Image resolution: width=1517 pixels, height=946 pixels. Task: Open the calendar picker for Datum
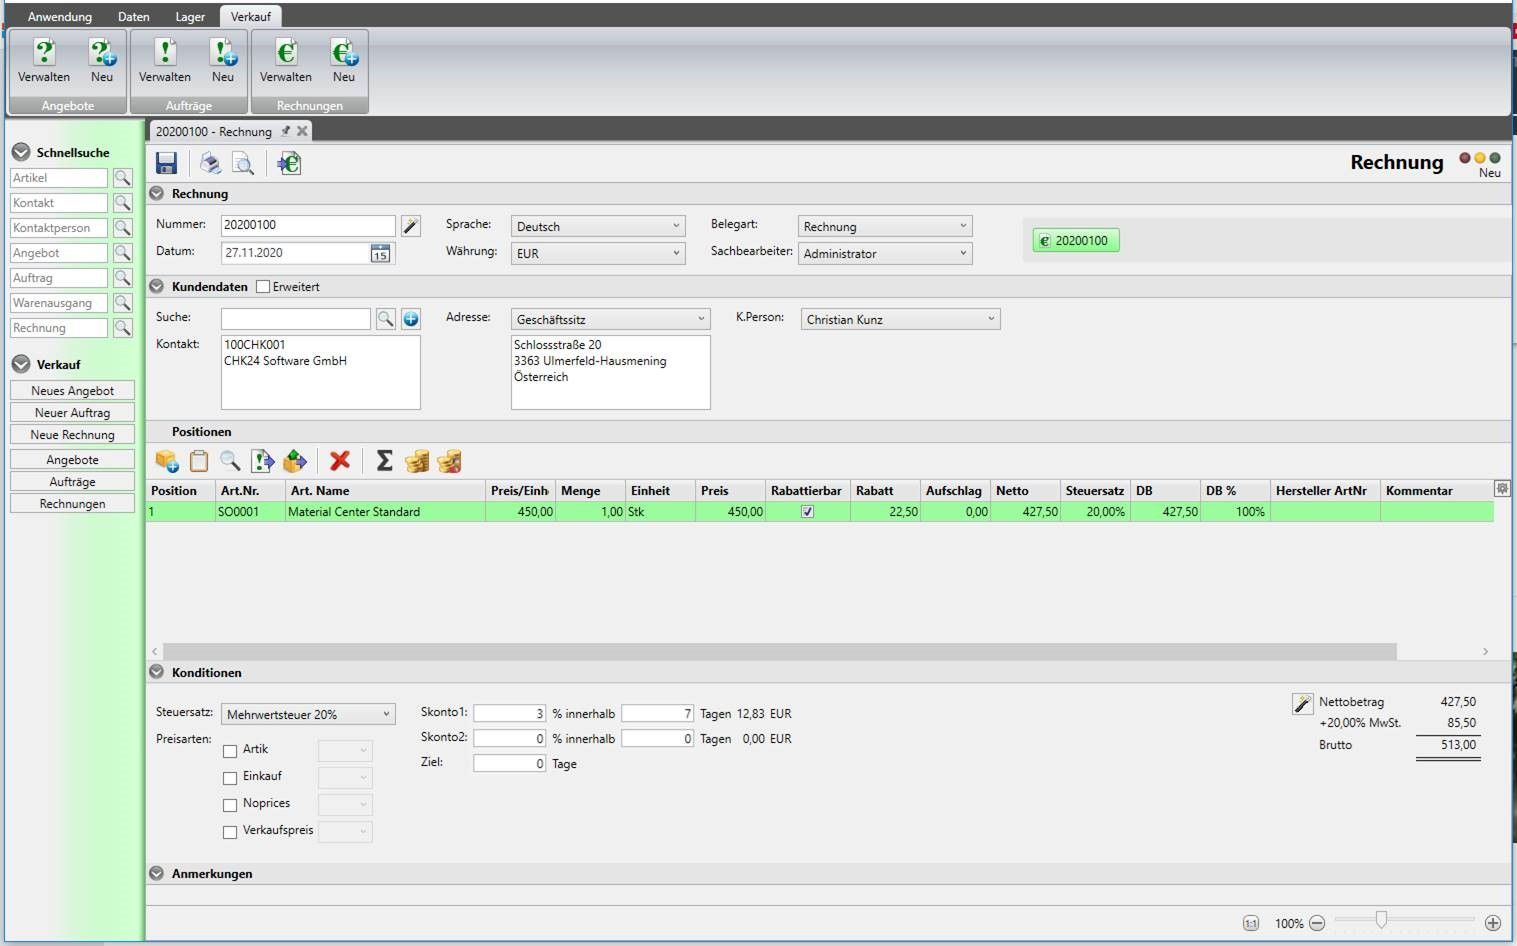coord(380,253)
